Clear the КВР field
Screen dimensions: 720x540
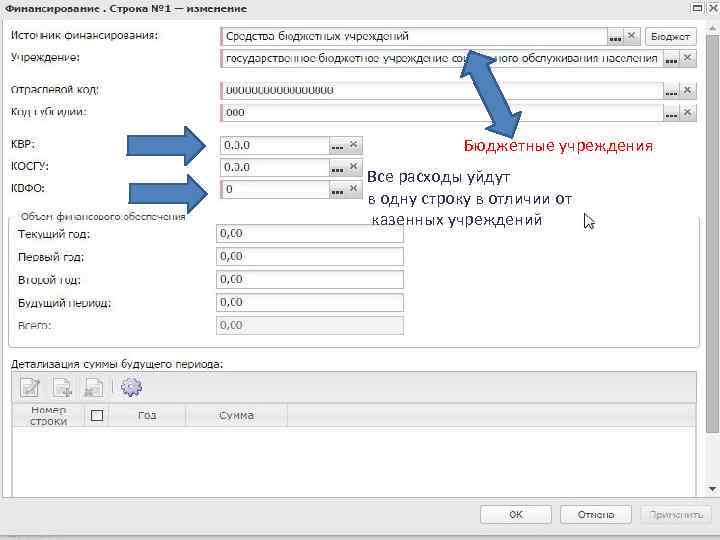click(354, 145)
